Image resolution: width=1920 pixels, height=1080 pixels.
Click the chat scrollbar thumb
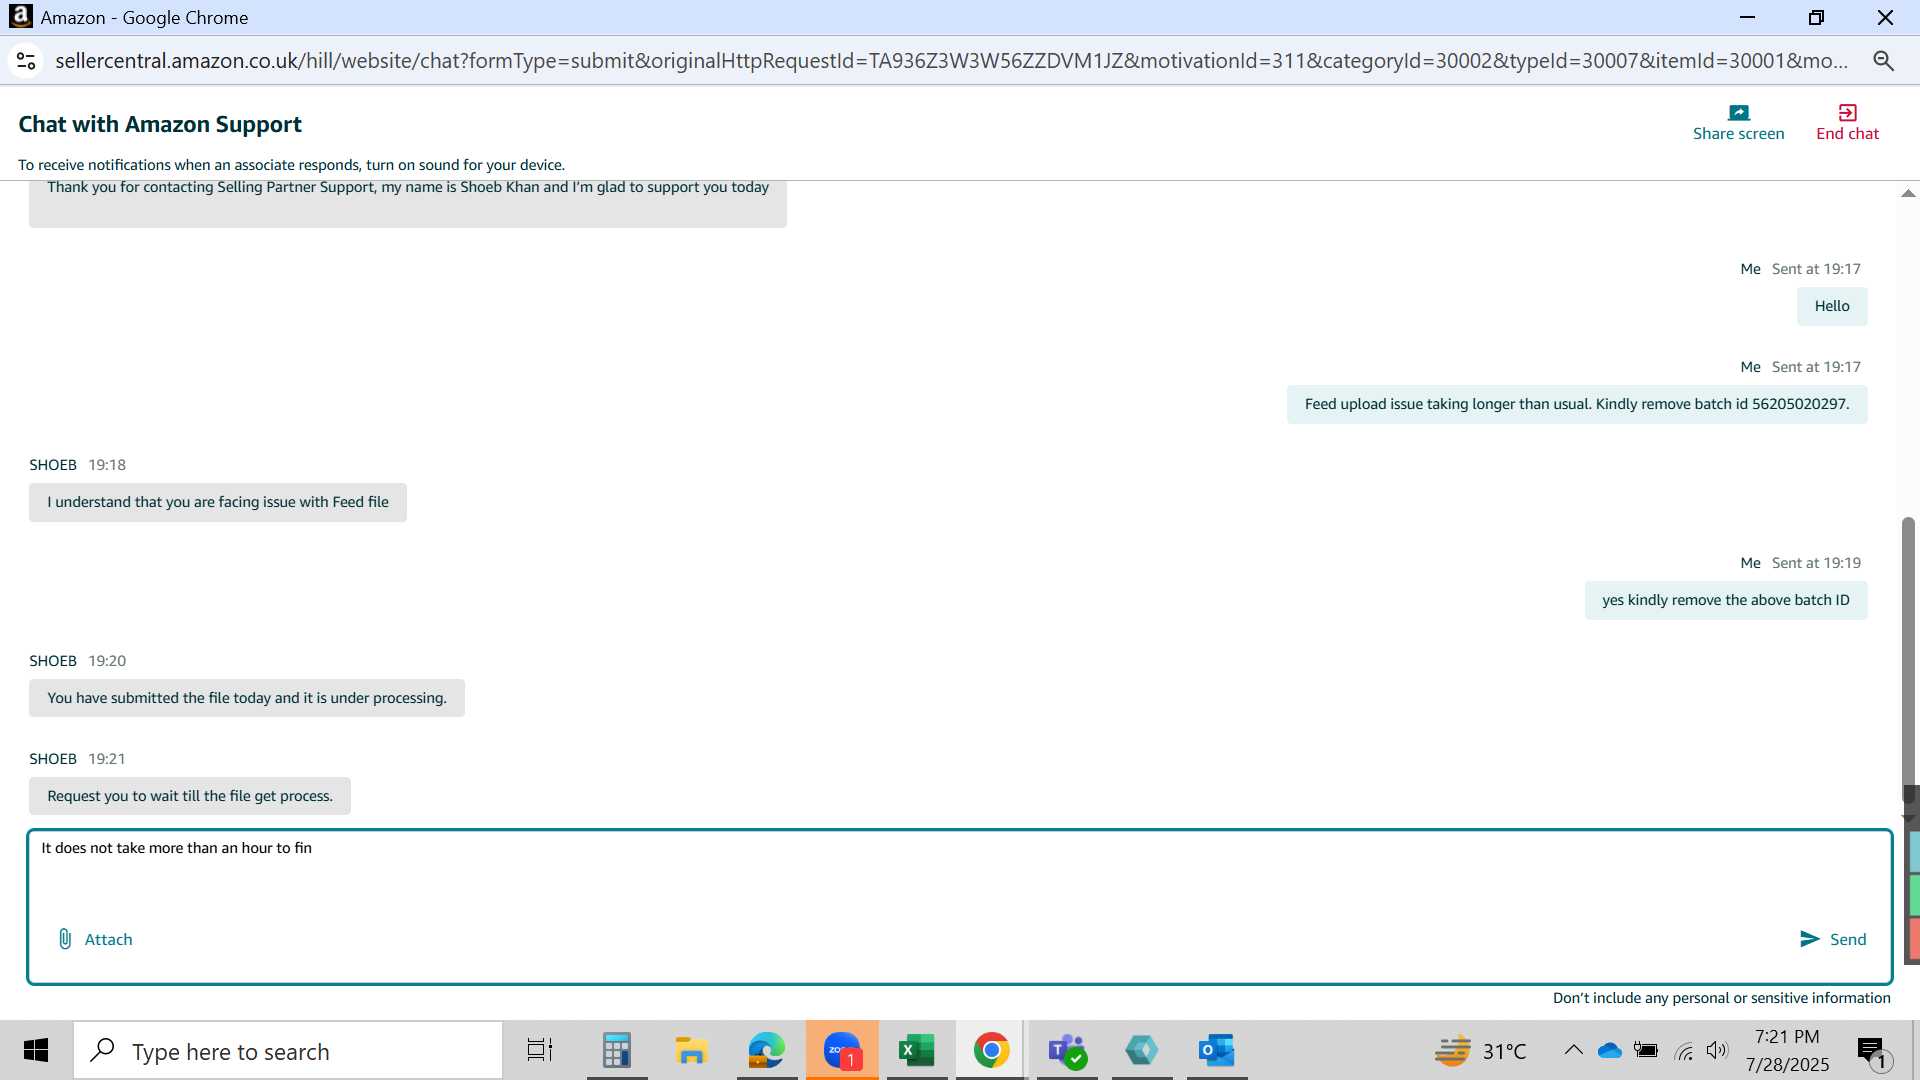pyautogui.click(x=1908, y=658)
